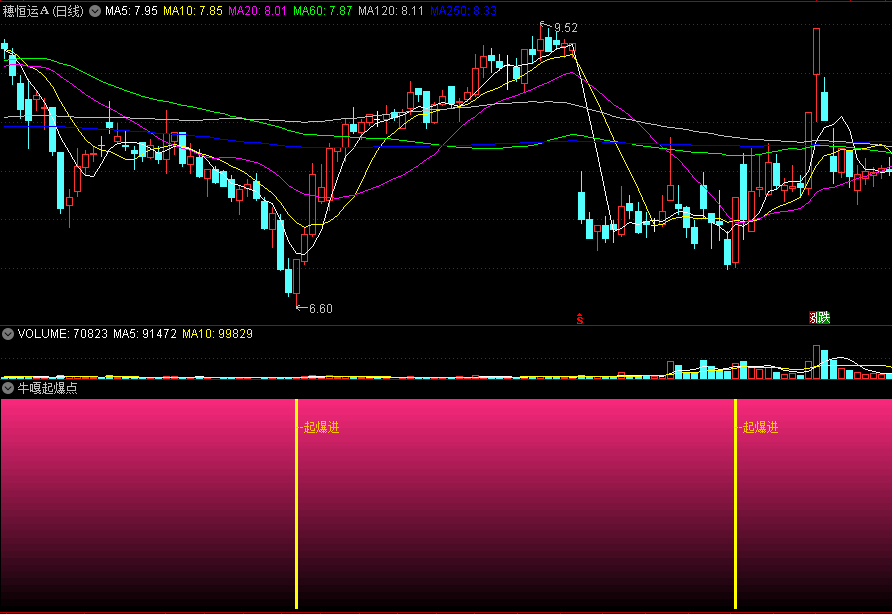This screenshot has width=892, height=614.
Task: Click the second yellow signal line
Action: (736, 504)
